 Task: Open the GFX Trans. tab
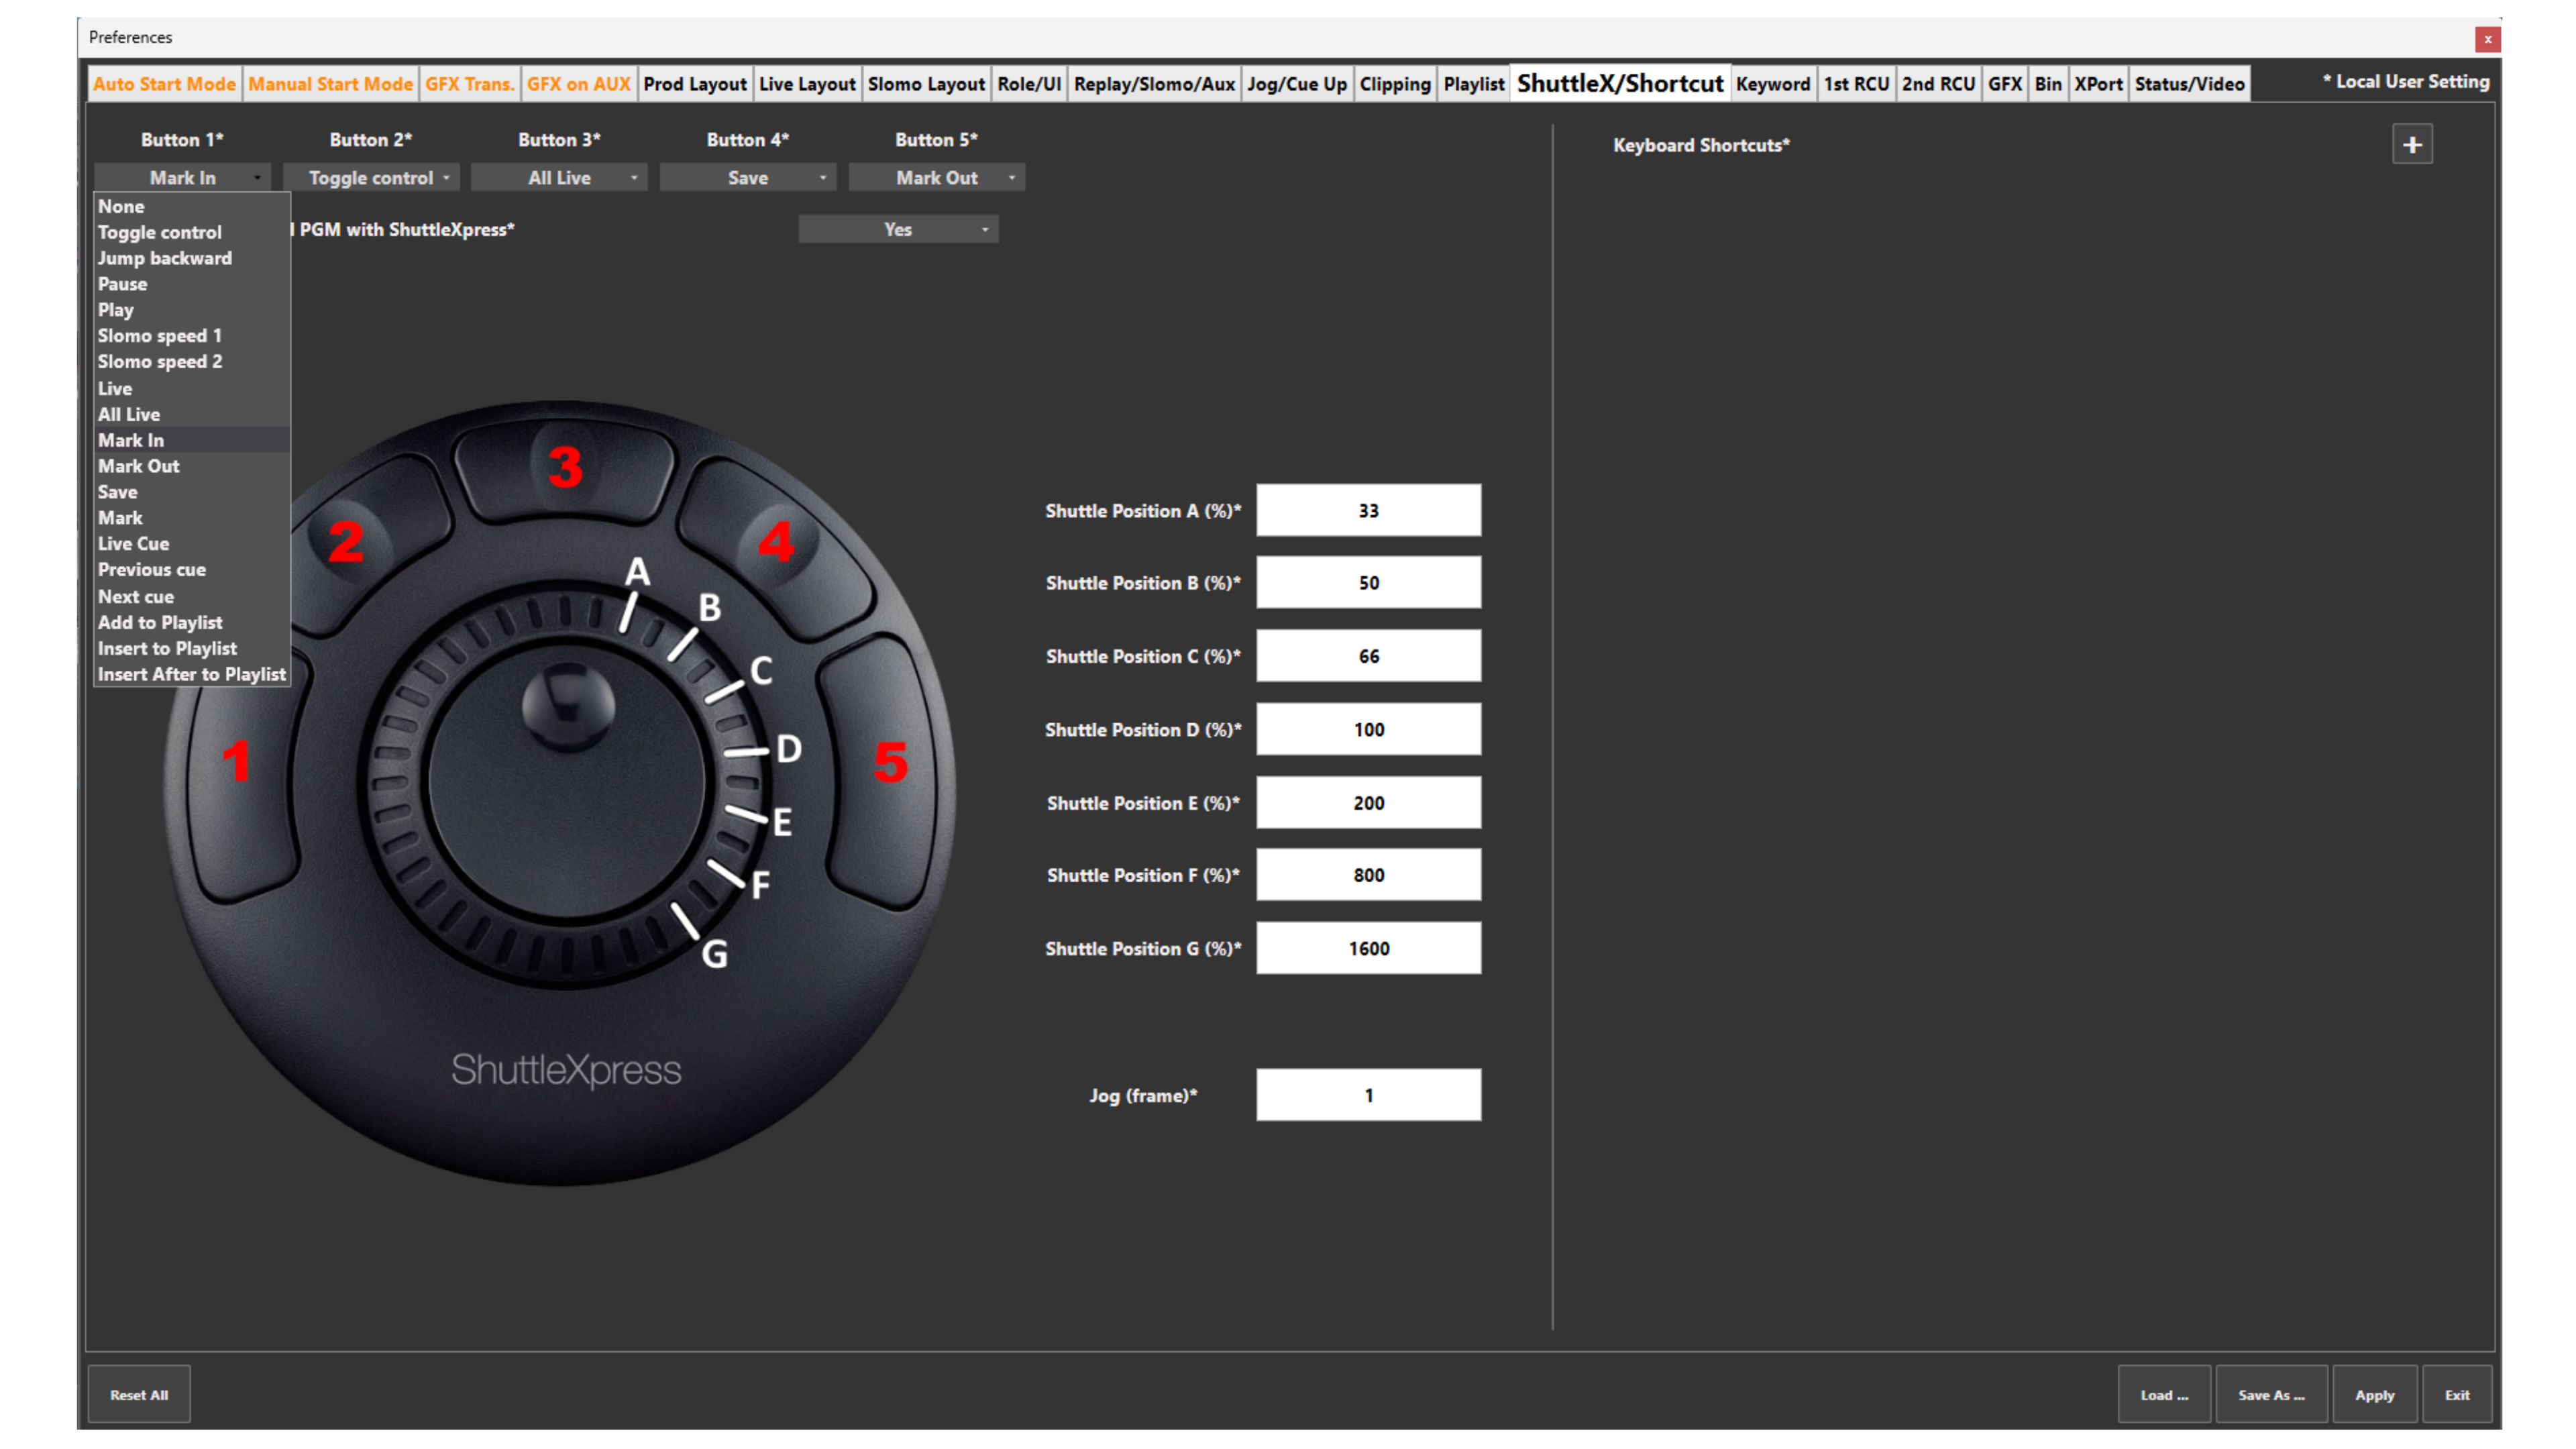[x=469, y=84]
